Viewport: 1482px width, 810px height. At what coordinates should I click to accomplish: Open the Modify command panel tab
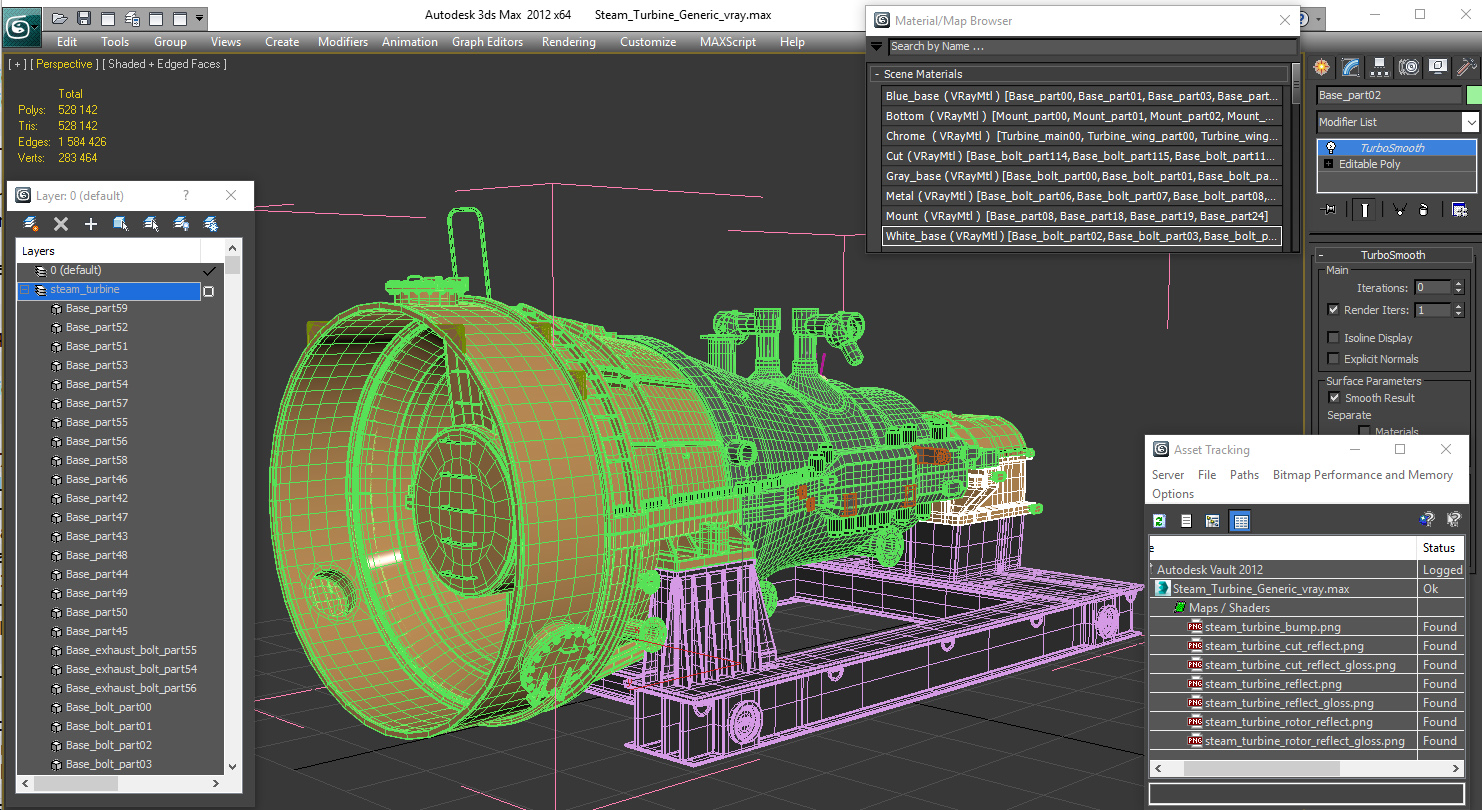[1351, 67]
